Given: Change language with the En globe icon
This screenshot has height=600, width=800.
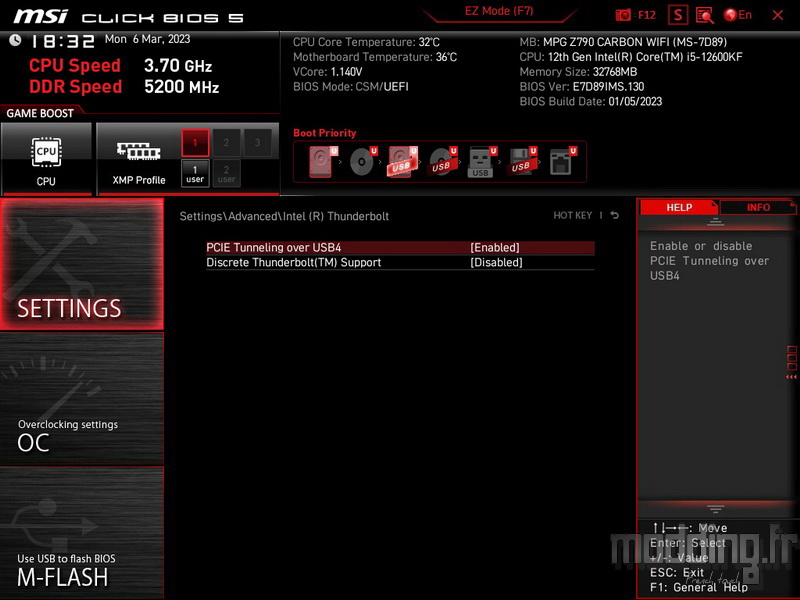Looking at the screenshot, I should point(738,15).
